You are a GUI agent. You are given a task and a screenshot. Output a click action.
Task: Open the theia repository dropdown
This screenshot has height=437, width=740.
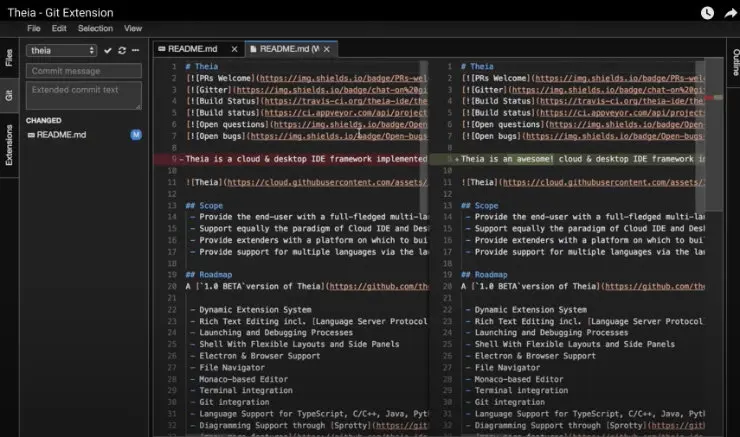click(x=62, y=50)
